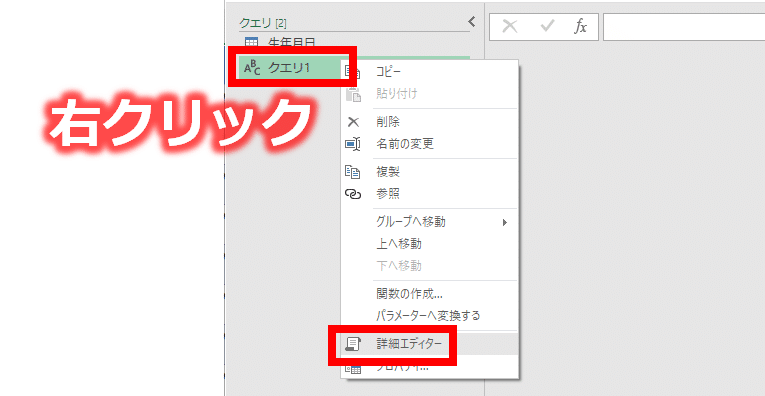Choose 貼り付け from the context menu
Viewport: 765px width, 396px height.
[x=397, y=94]
